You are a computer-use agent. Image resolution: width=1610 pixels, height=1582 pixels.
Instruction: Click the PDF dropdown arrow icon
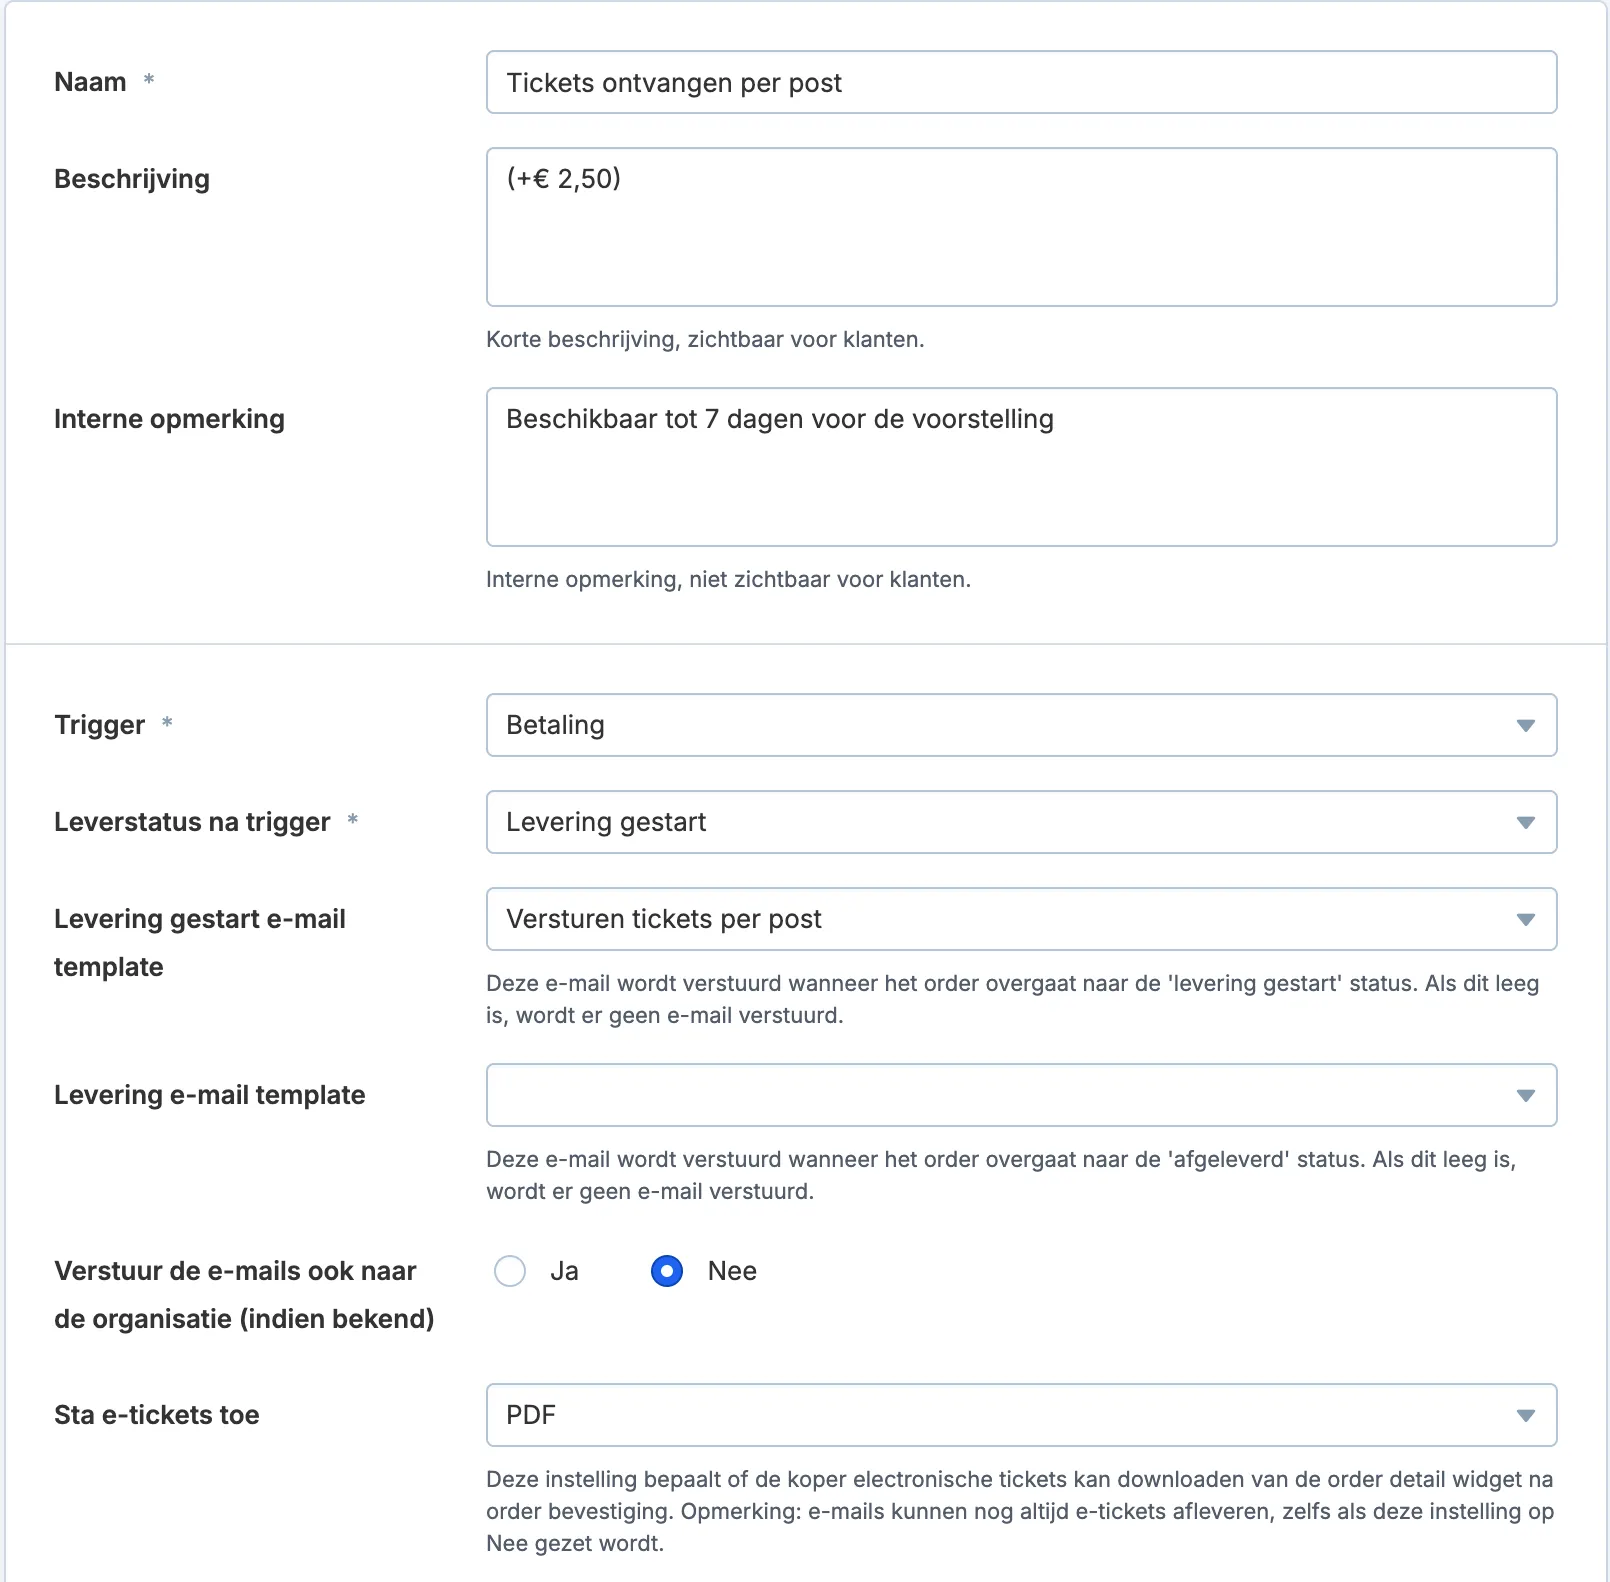[x=1525, y=1415]
